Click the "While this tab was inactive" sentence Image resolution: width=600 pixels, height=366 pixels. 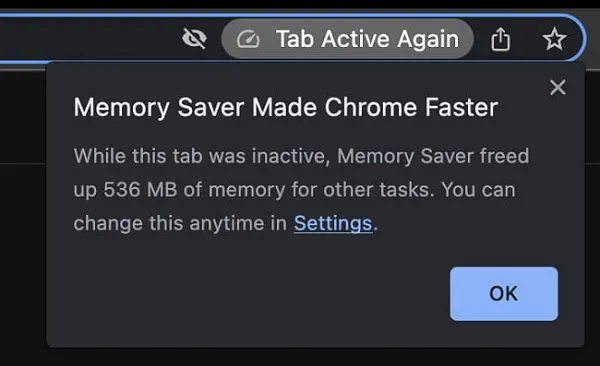point(201,156)
